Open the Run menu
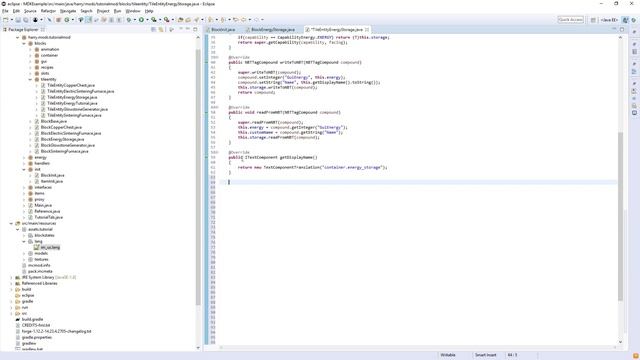The image size is (640, 360). click(118, 11)
